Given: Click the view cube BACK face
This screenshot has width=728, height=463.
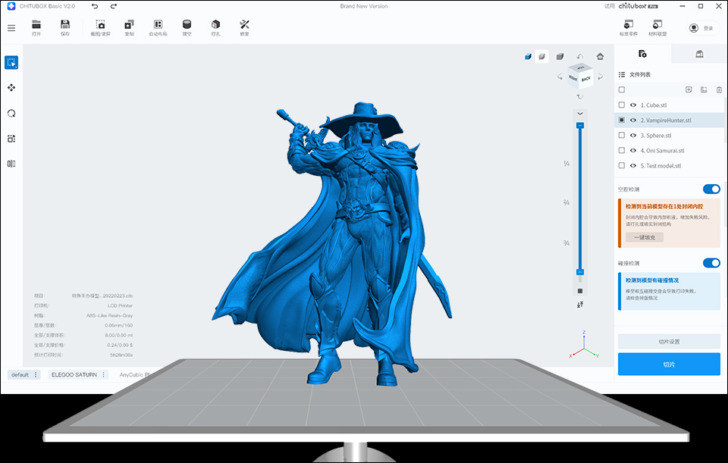Looking at the screenshot, I should point(586,79).
